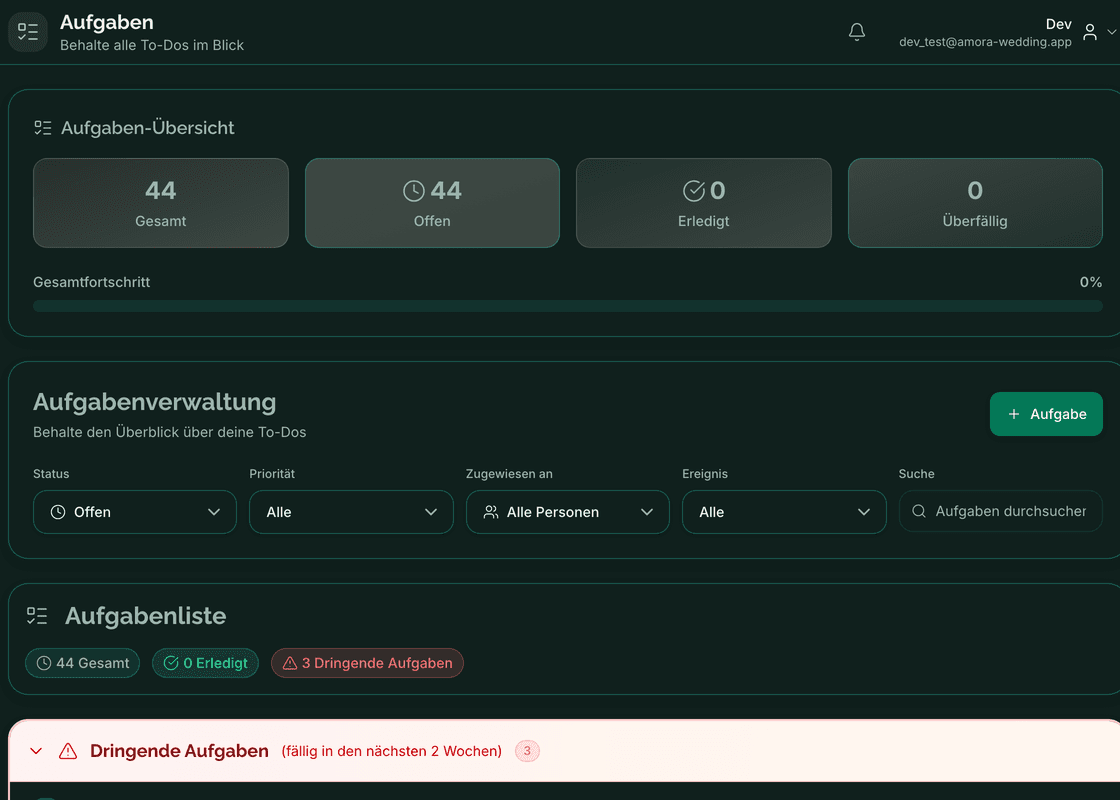Open the Status dropdown showing Offen
This screenshot has height=800, width=1120.
tap(135, 512)
